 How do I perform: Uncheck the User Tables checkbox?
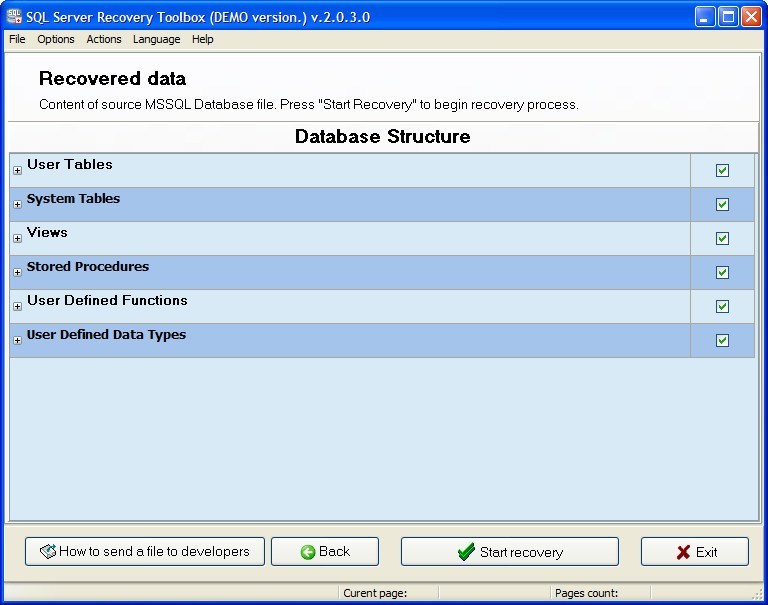coord(722,170)
